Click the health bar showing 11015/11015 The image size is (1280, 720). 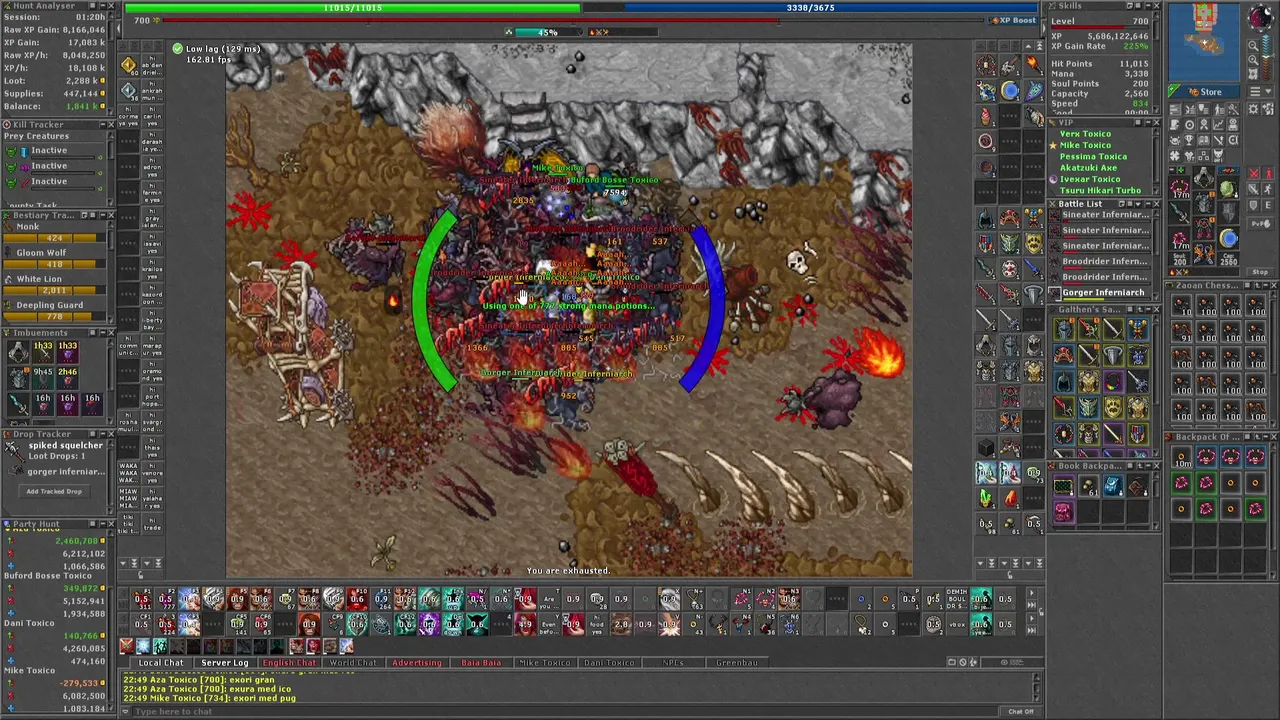pos(352,7)
